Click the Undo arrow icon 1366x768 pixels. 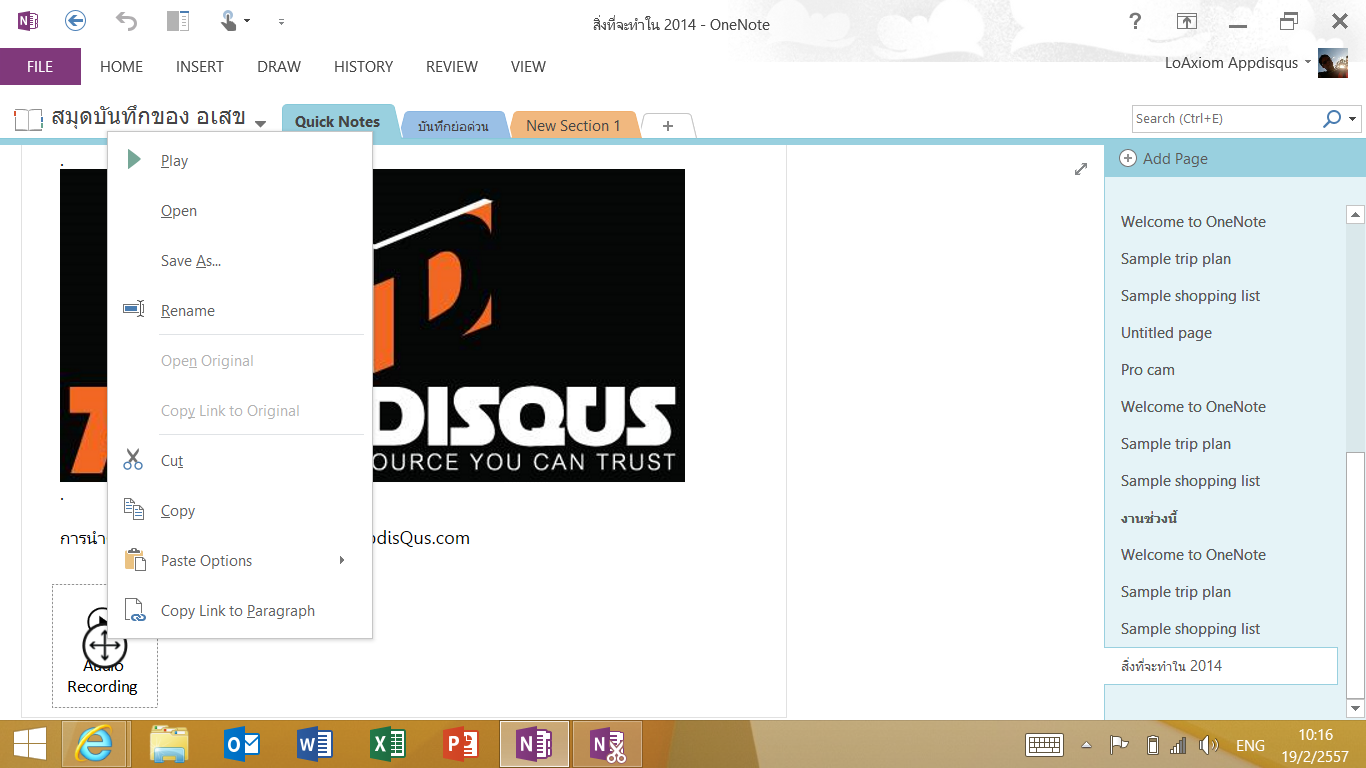pos(127,20)
